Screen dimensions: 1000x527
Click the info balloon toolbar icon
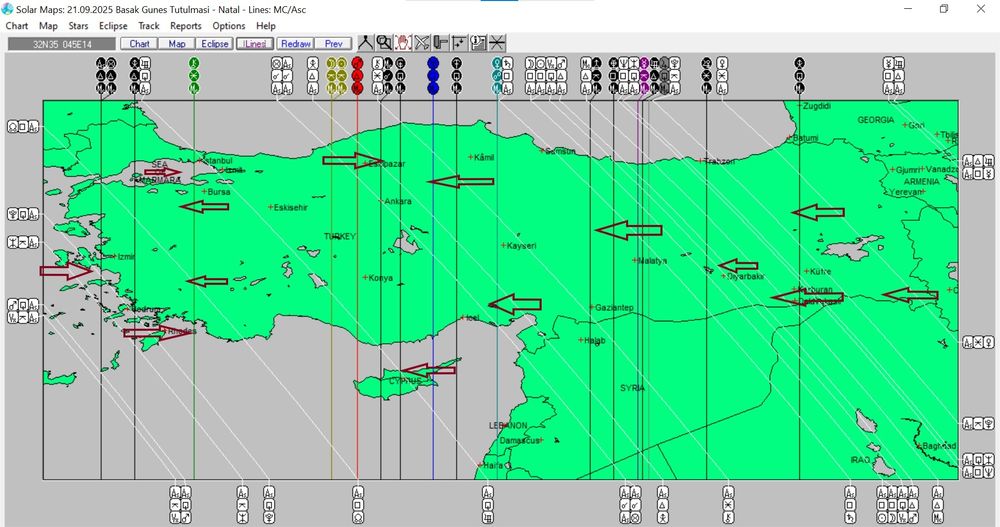point(478,43)
